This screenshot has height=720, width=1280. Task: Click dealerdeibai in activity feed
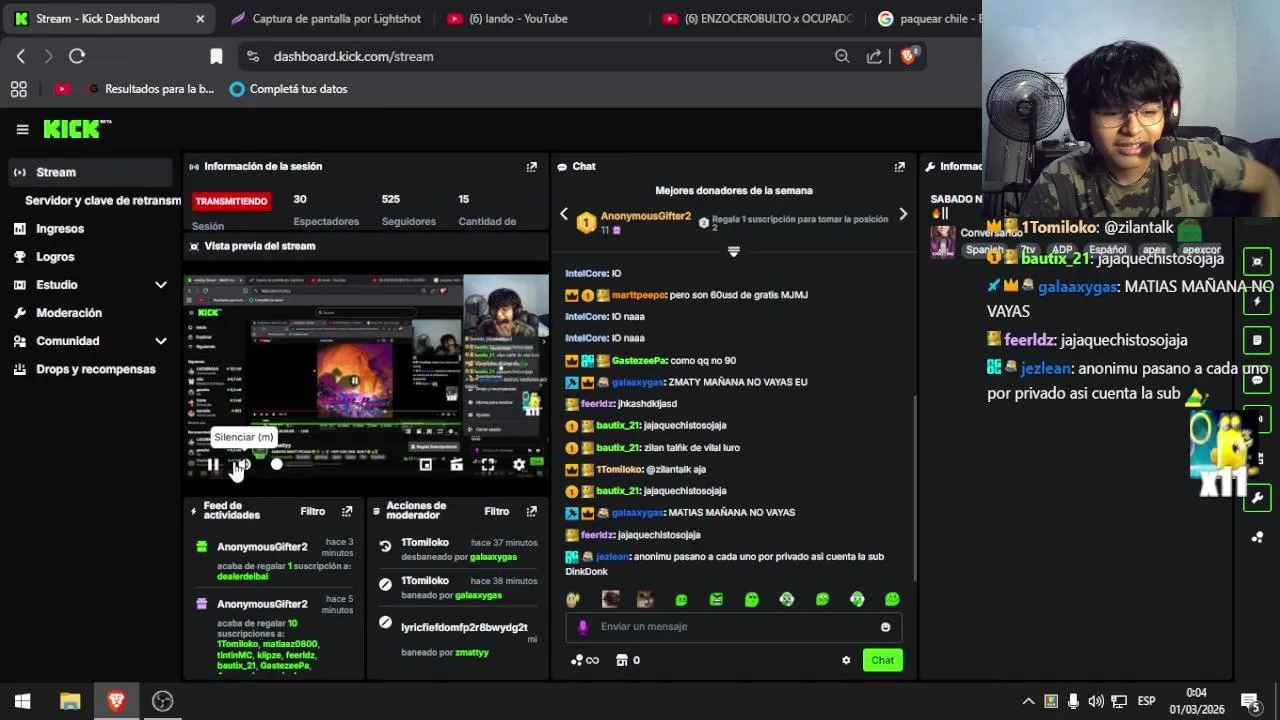[242, 576]
